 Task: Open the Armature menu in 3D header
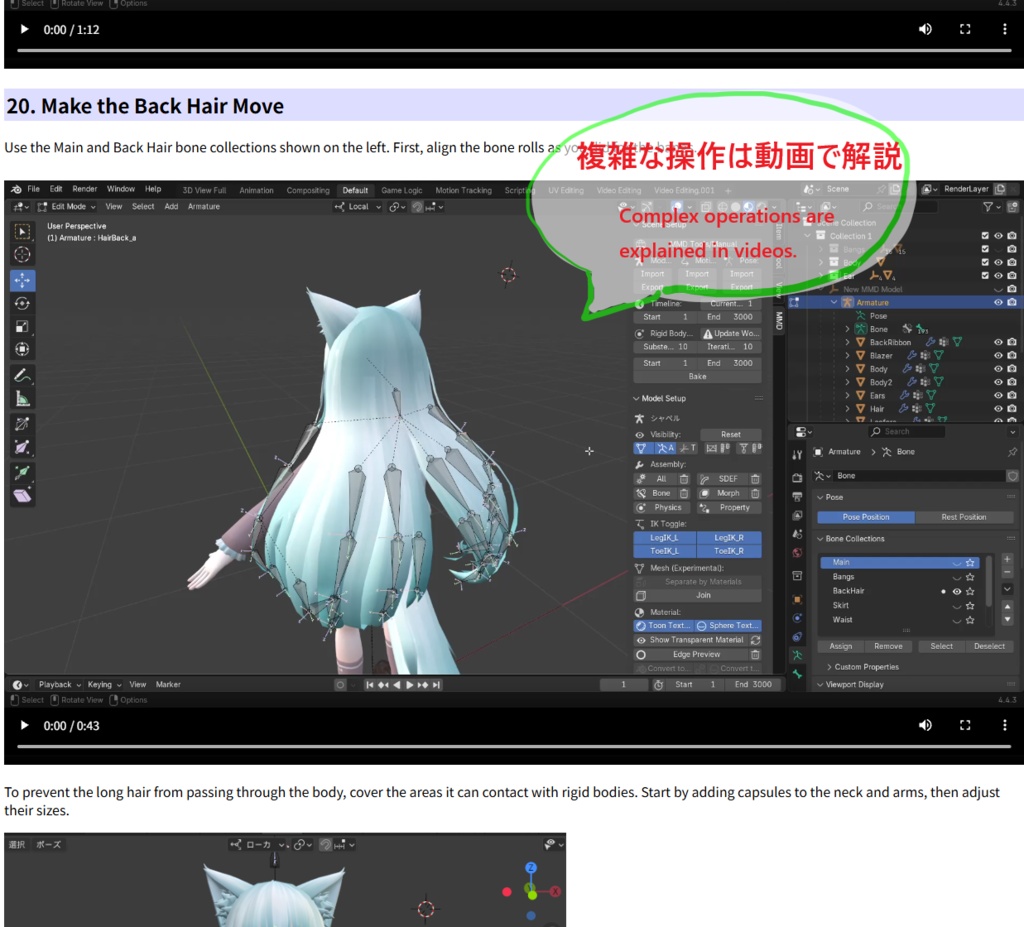[x=204, y=206]
